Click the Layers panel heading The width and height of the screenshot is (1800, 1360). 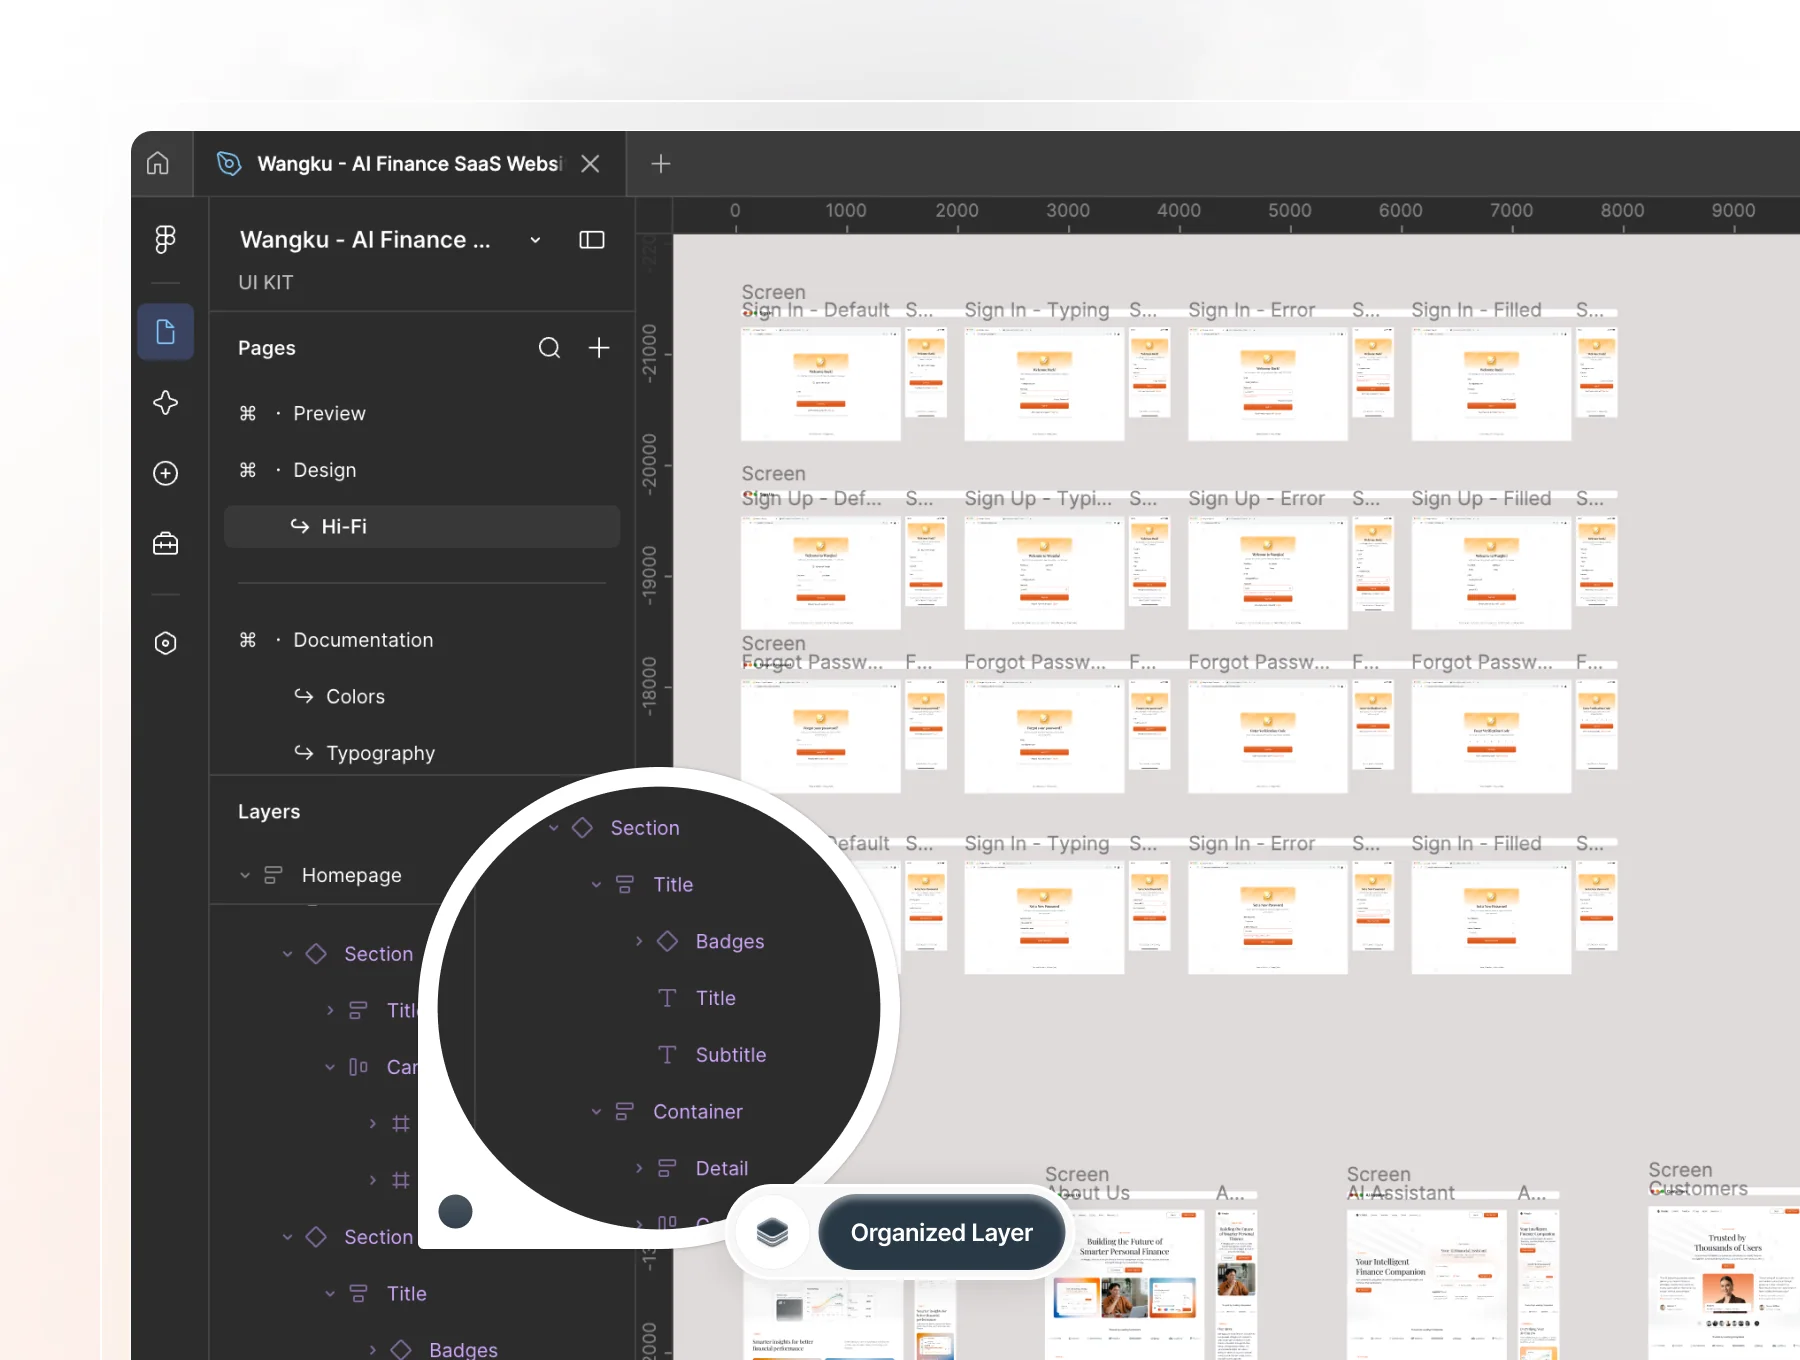(x=269, y=812)
